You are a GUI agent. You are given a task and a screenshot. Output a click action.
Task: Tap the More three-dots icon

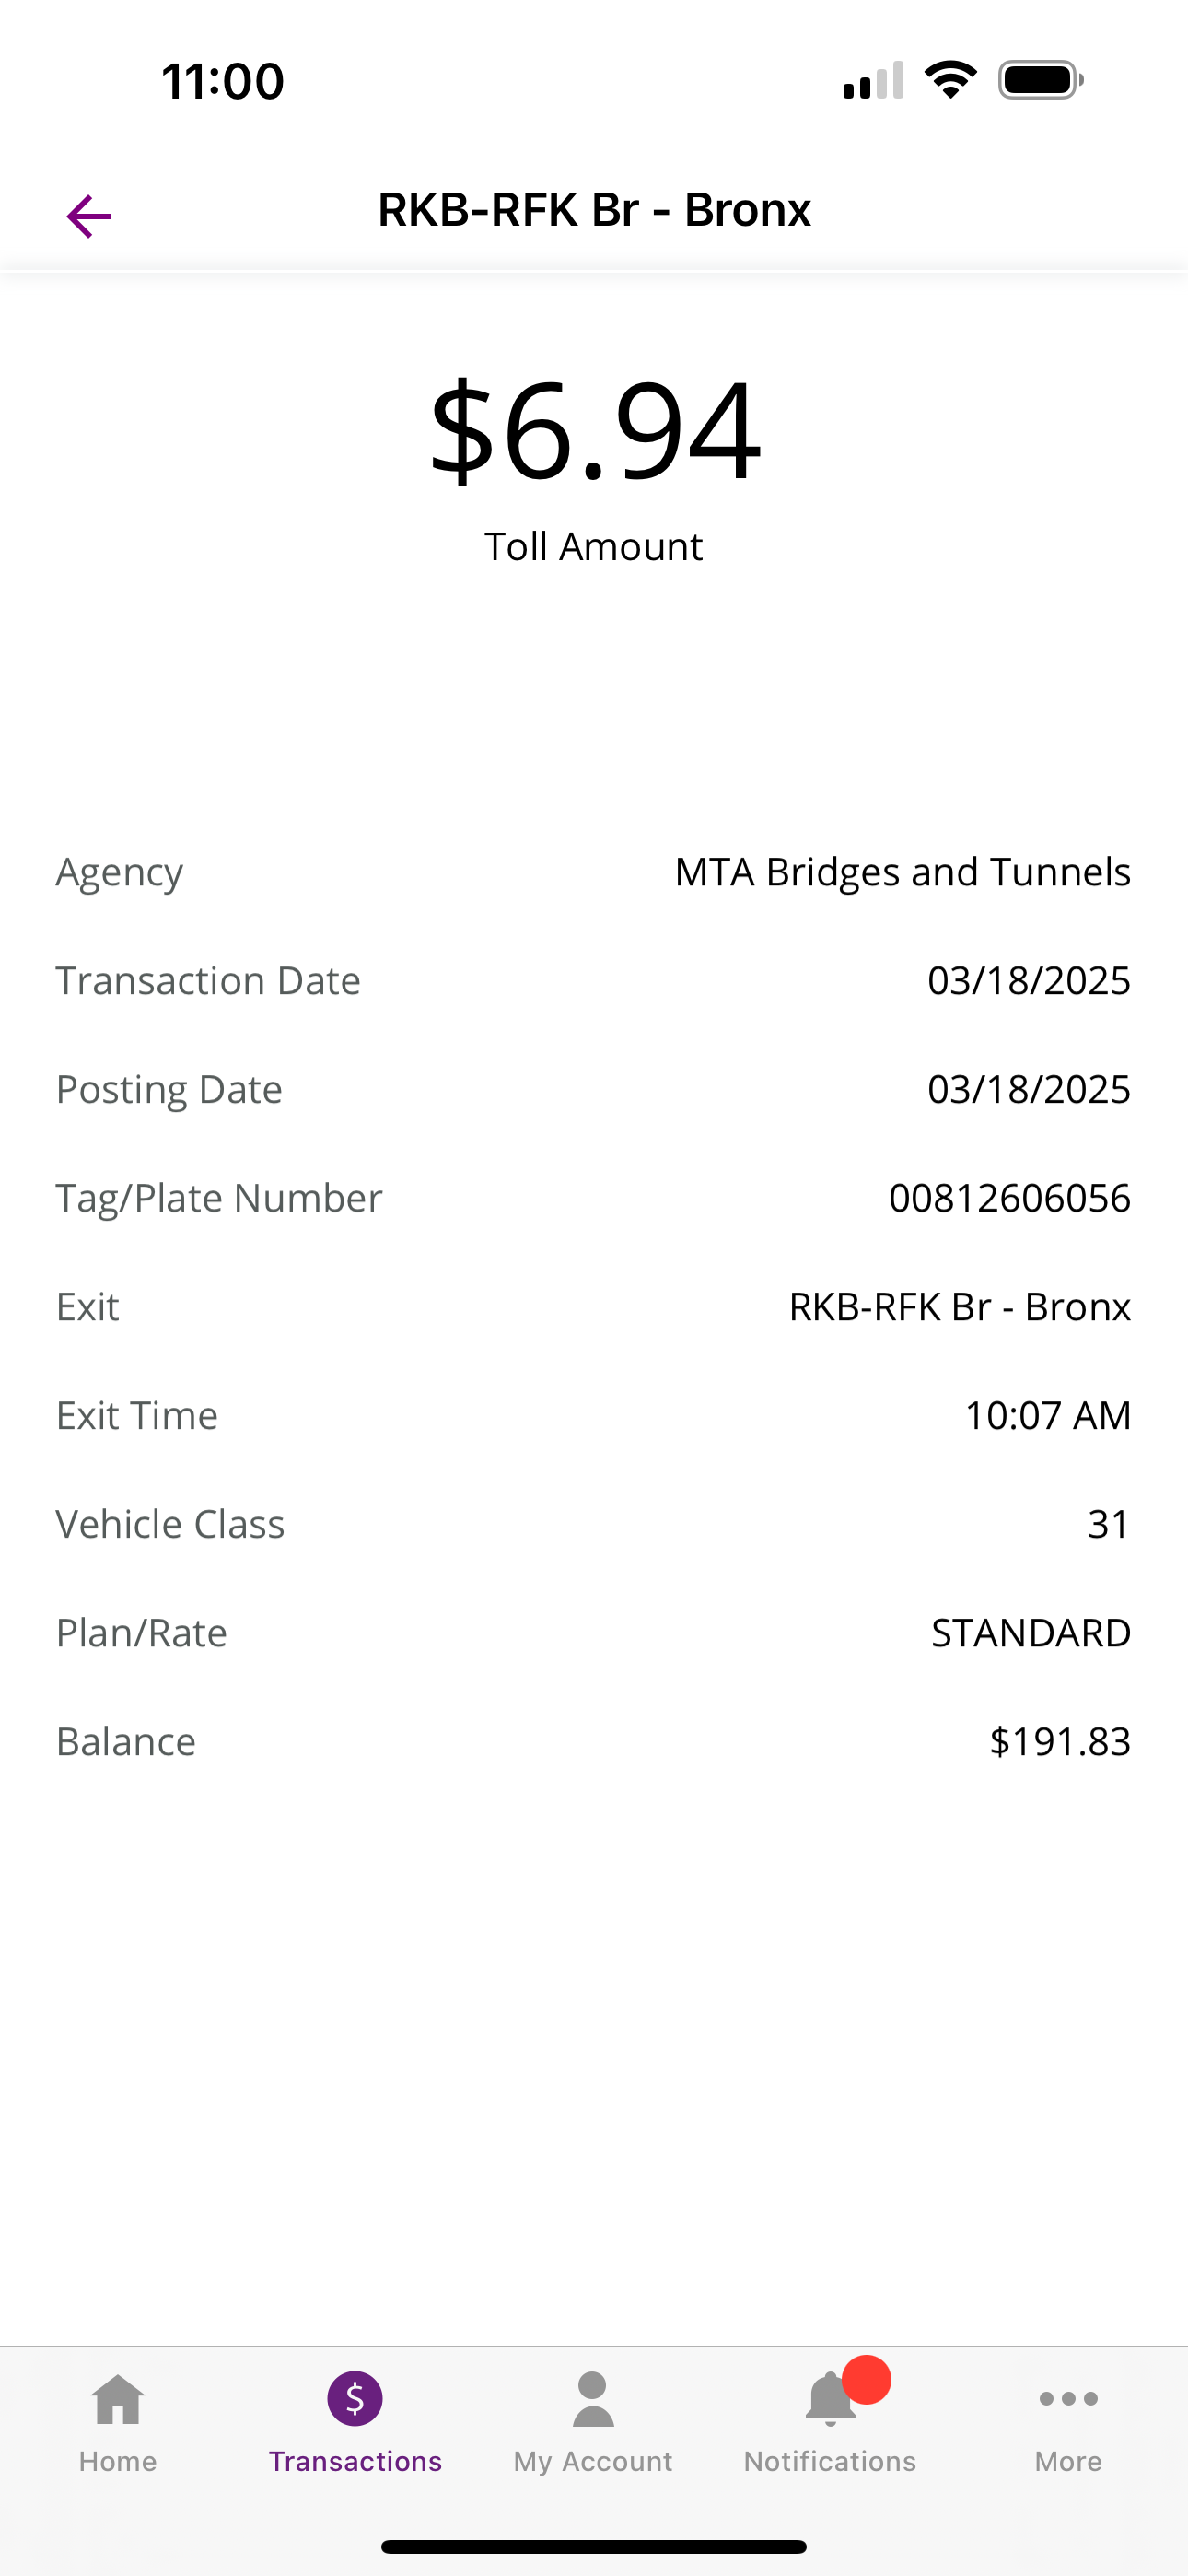pos(1068,2398)
